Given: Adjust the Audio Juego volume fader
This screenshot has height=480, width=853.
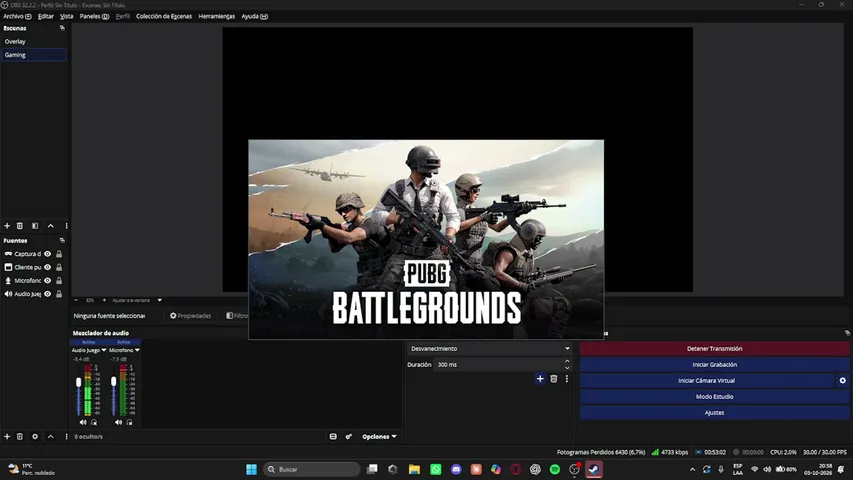Looking at the screenshot, I should pyautogui.click(x=78, y=383).
